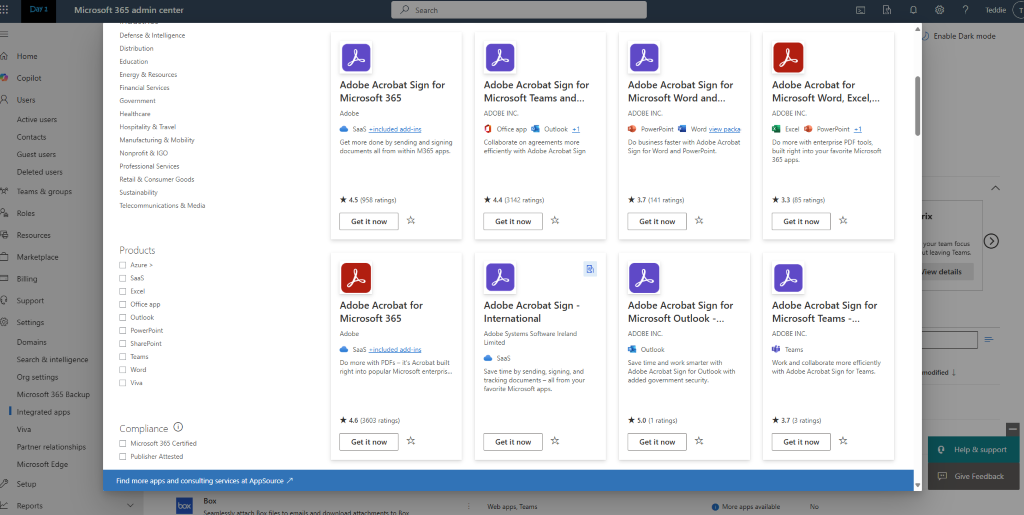Image resolution: width=1024 pixels, height=515 pixels.
Task: Open the notifications bell icon
Action: tap(913, 10)
